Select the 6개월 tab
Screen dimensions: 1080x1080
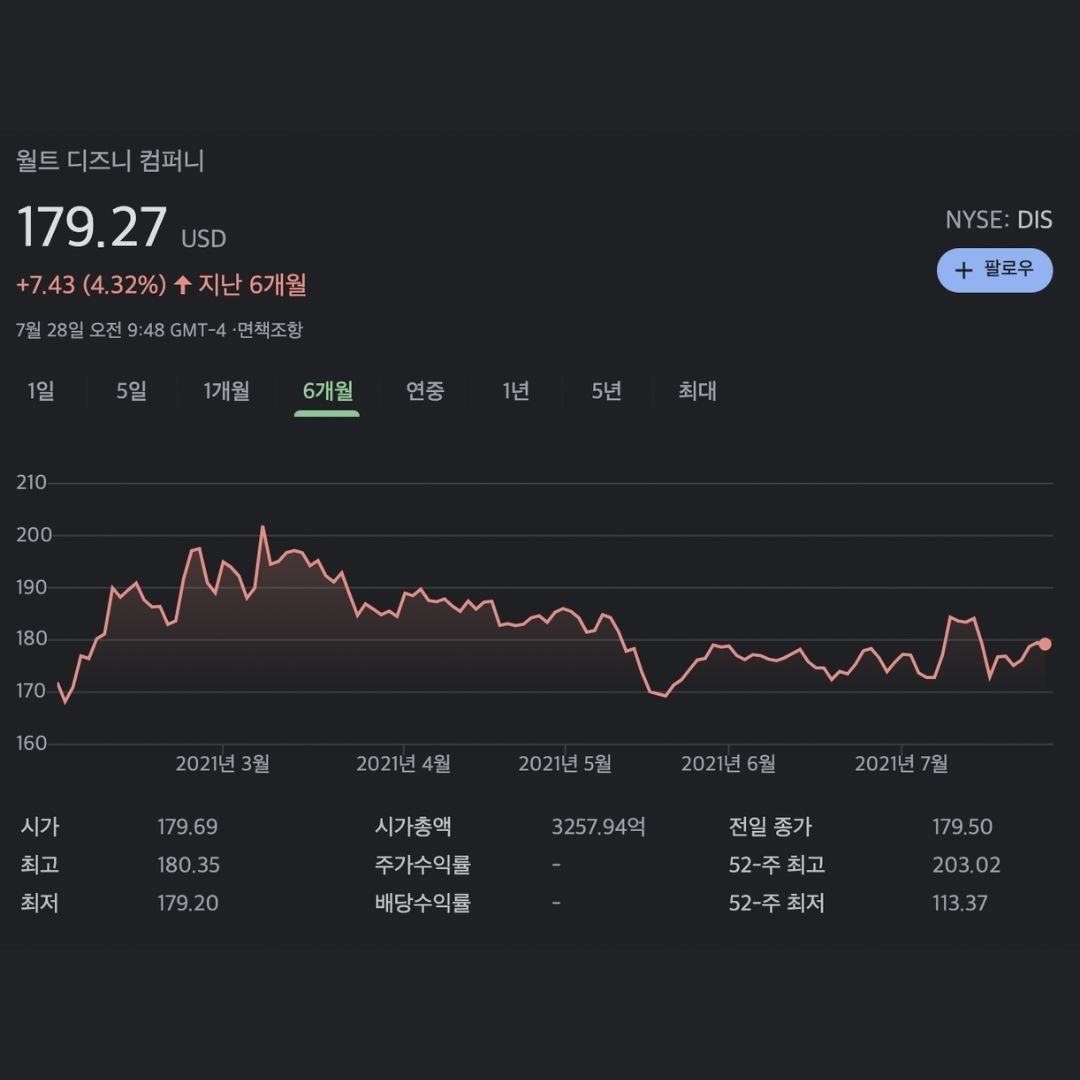pyautogui.click(x=327, y=391)
